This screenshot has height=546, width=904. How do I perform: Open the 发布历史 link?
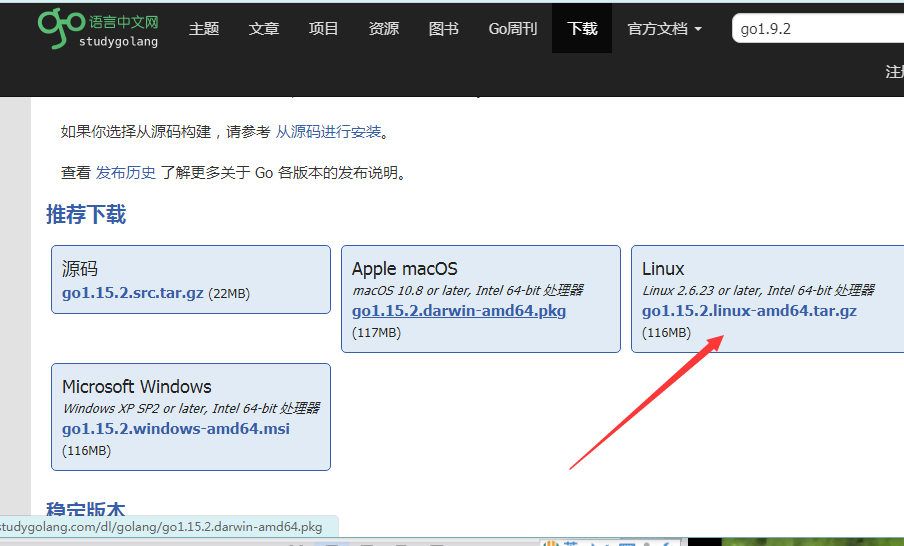pyautogui.click(x=126, y=173)
